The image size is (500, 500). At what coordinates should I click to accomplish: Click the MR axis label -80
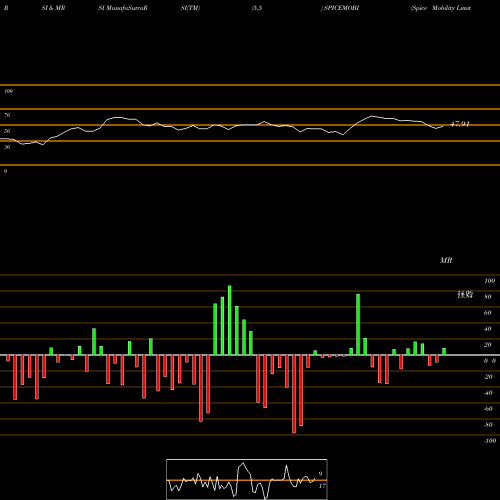(x=488, y=425)
